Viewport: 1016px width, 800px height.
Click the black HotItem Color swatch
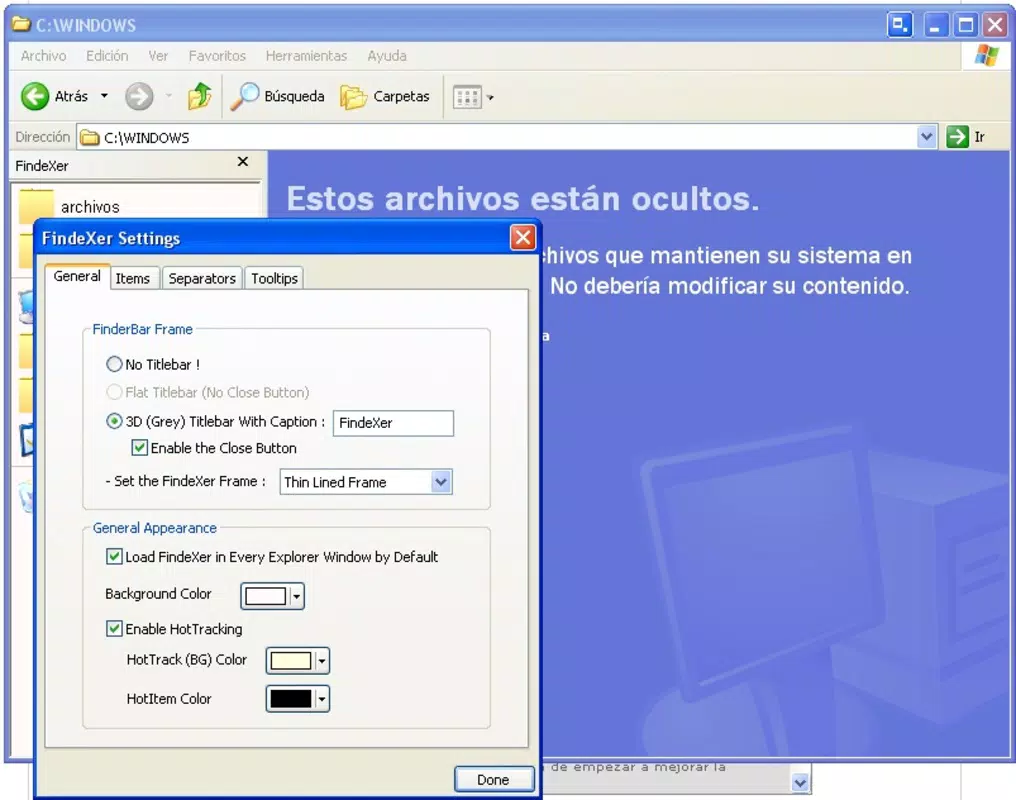point(291,699)
